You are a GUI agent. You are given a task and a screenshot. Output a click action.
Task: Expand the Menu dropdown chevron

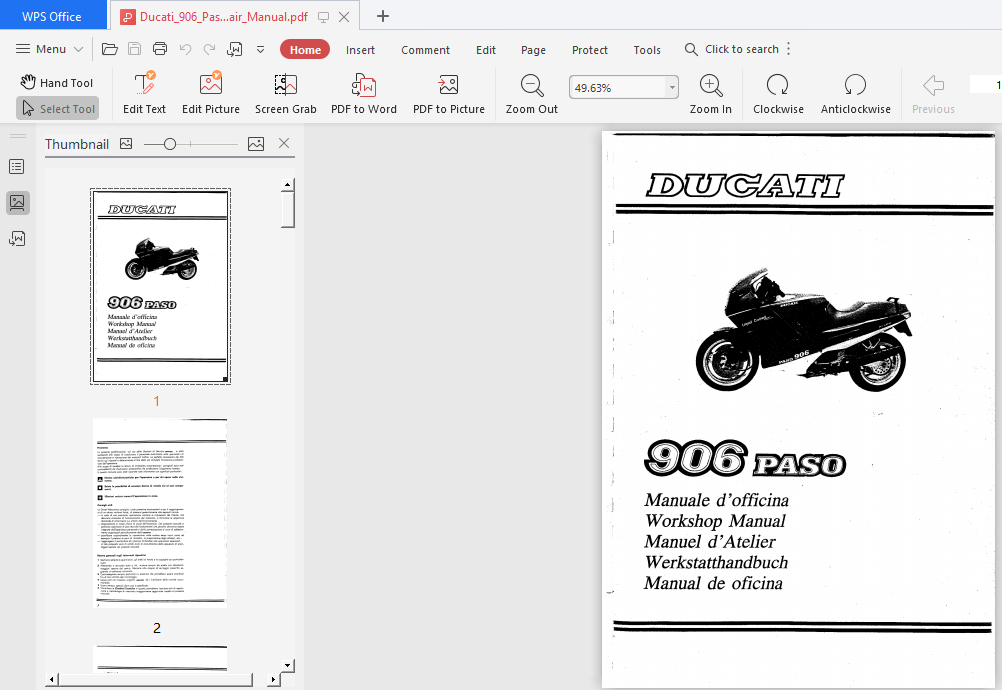click(79, 49)
